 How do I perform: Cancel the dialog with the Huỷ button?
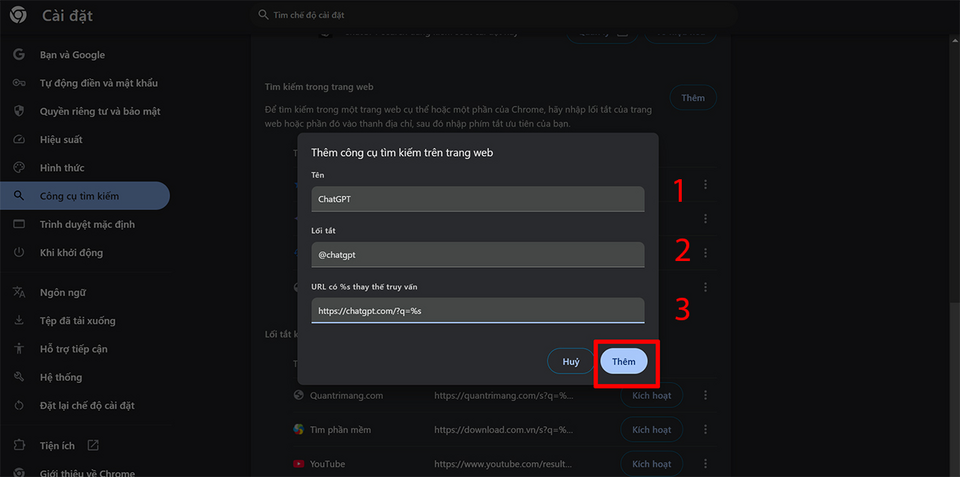pos(571,362)
